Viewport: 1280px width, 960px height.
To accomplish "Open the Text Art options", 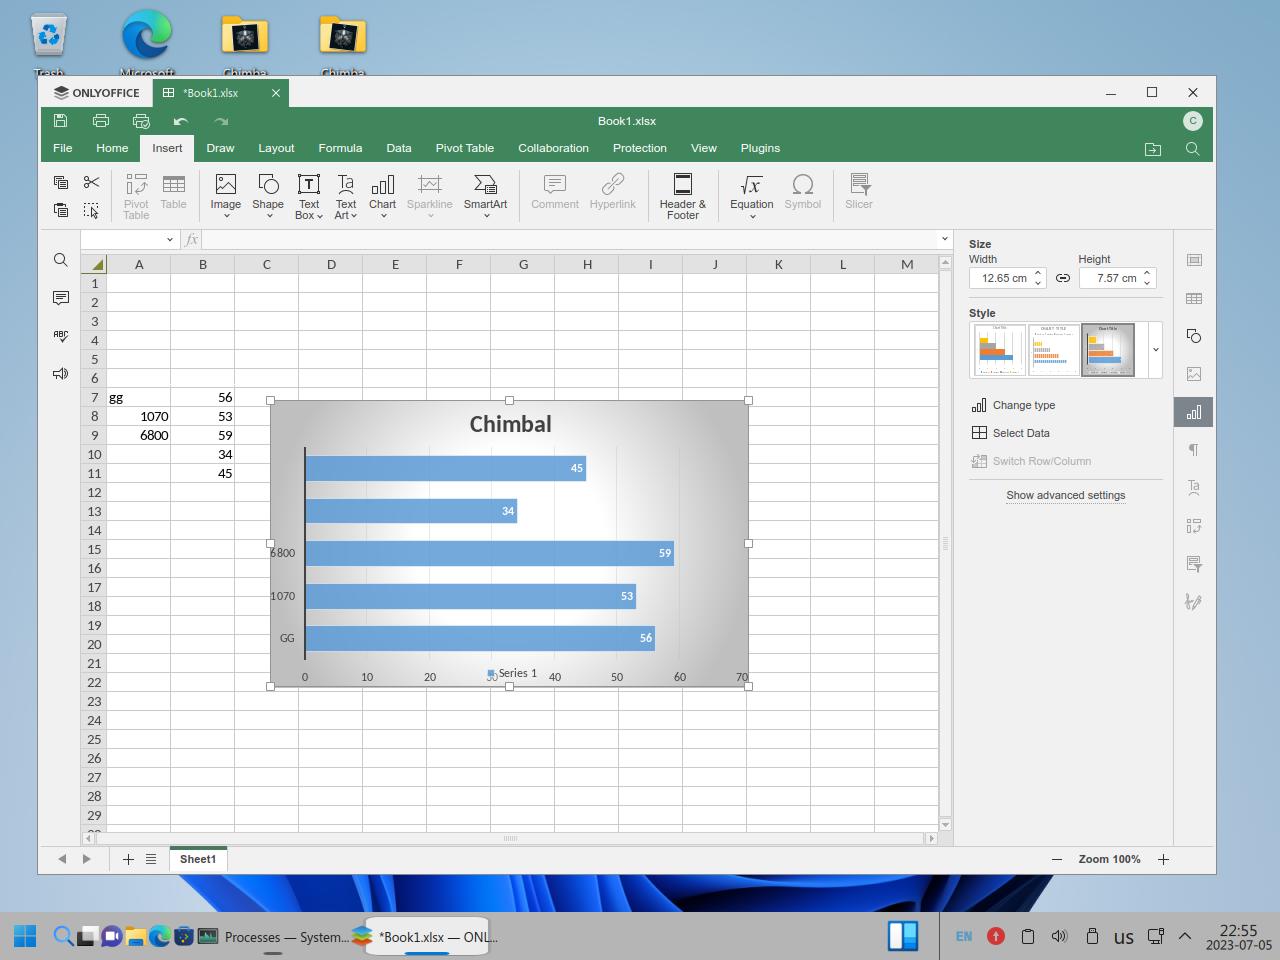I will 346,196.
